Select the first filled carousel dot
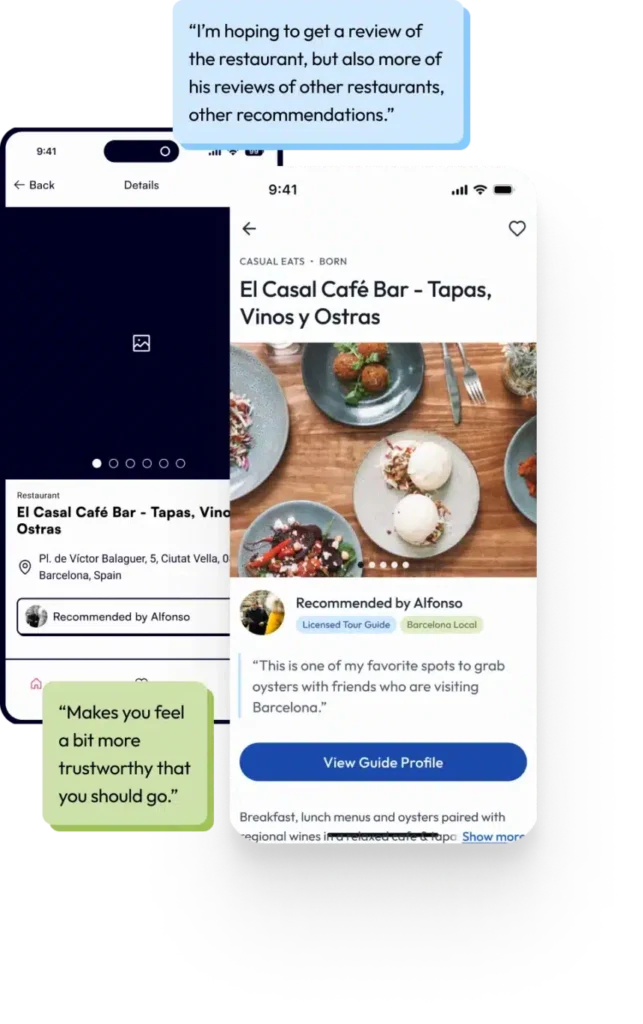 pyautogui.click(x=97, y=464)
